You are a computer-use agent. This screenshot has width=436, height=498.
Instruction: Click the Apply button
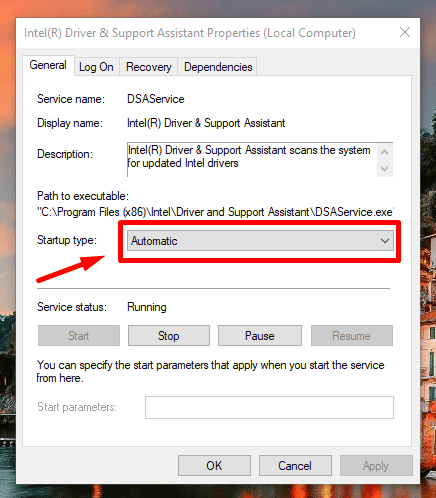click(x=376, y=466)
